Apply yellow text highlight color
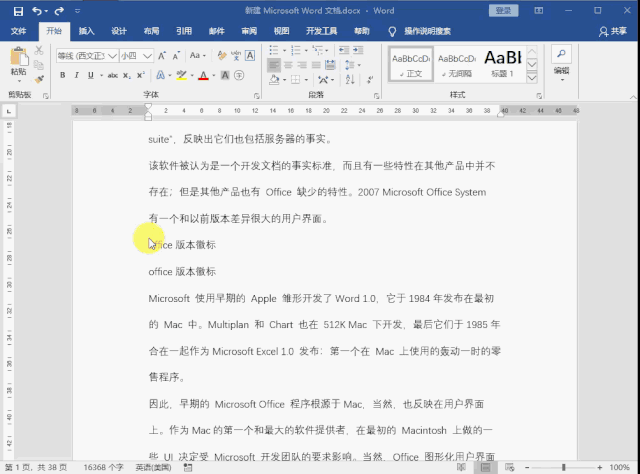Screen dimensions: 640x474 pyautogui.click(x=182, y=75)
